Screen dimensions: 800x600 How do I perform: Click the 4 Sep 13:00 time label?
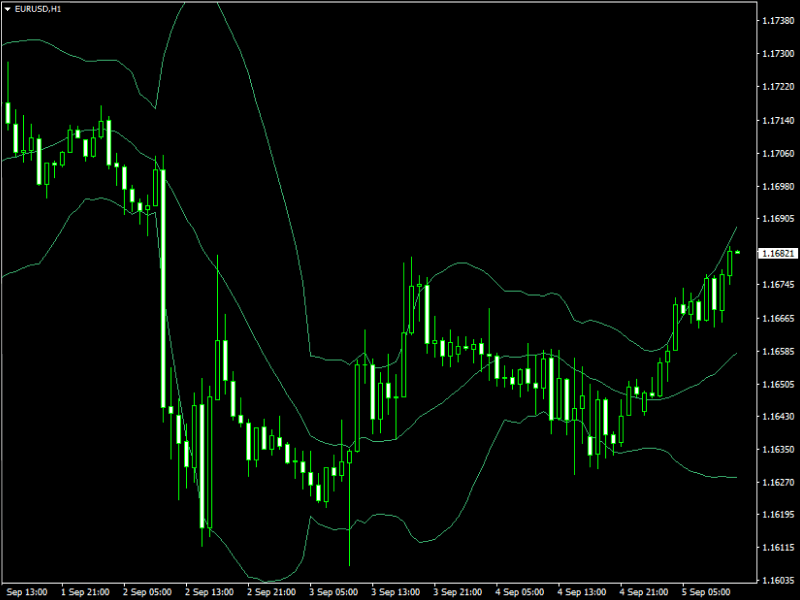pyautogui.click(x=582, y=592)
